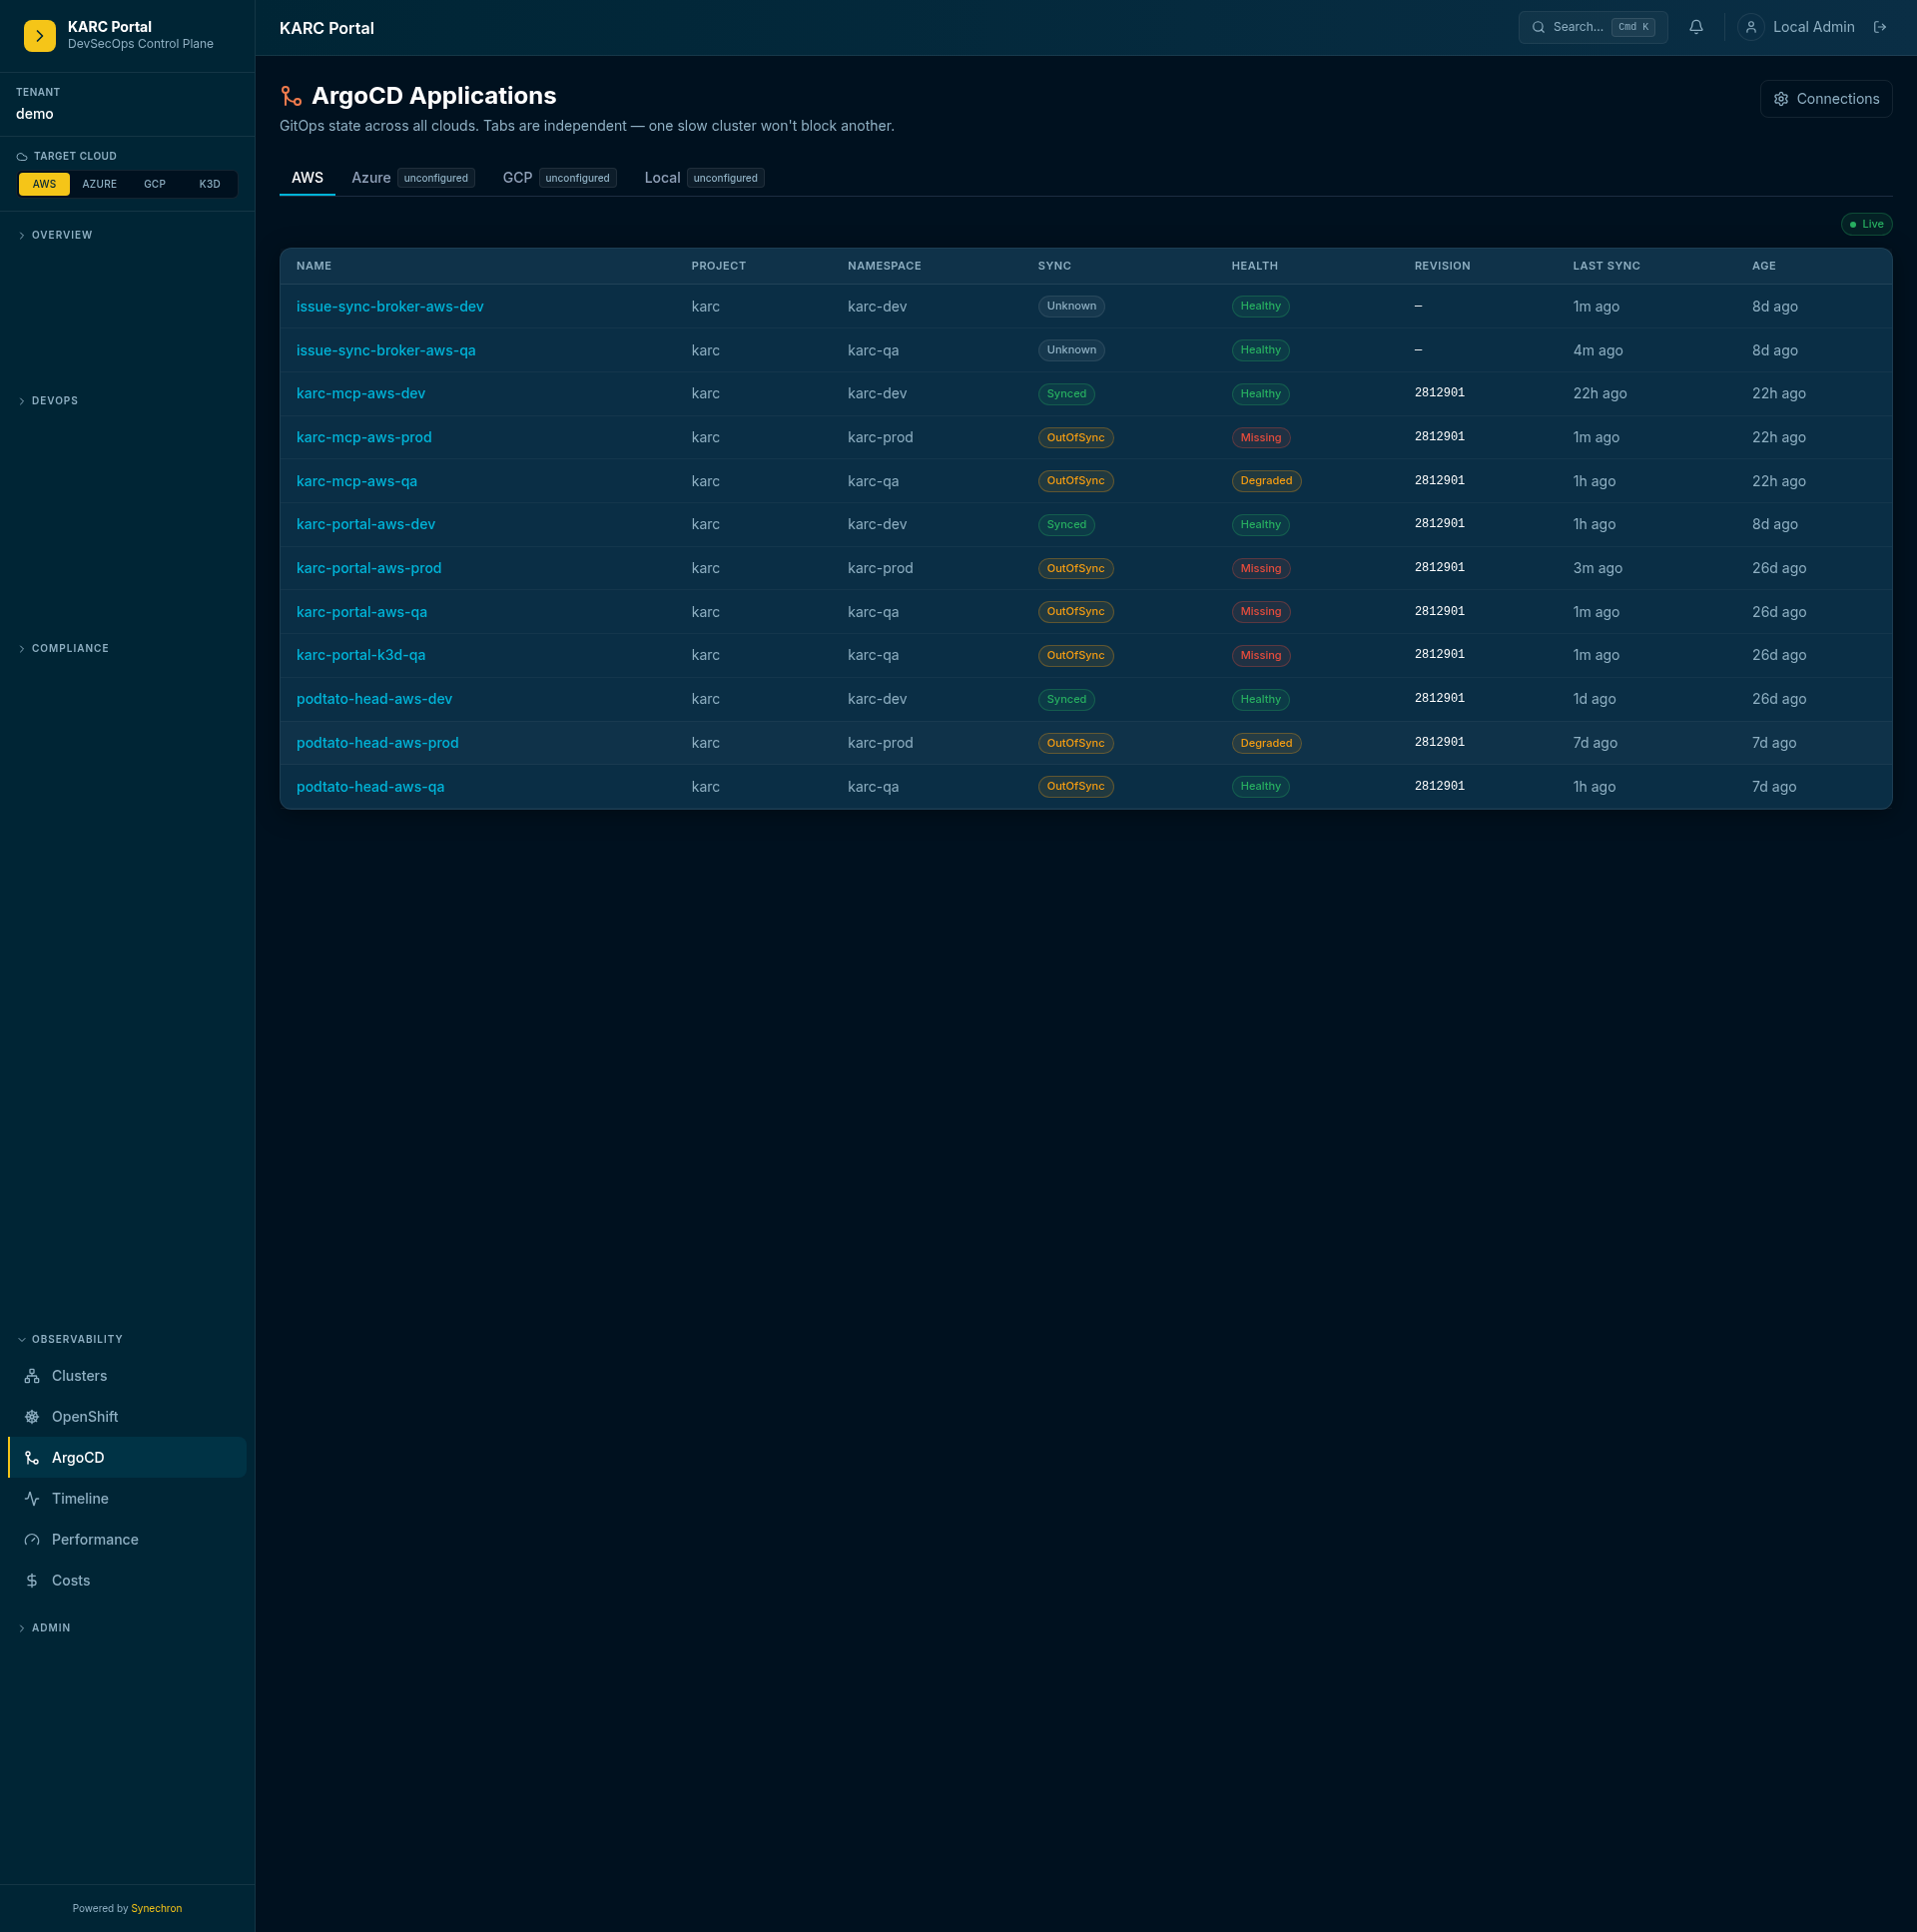
Task: Select K3D target cloud
Action: tap(209, 184)
